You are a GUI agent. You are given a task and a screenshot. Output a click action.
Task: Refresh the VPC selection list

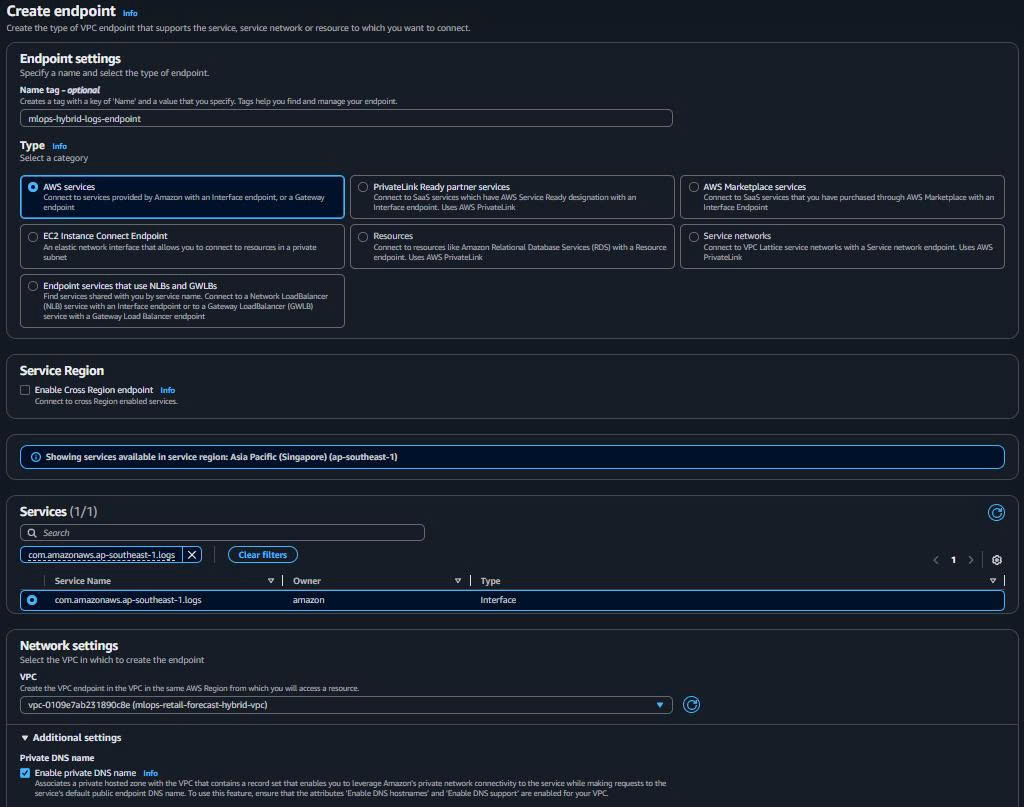pos(691,704)
